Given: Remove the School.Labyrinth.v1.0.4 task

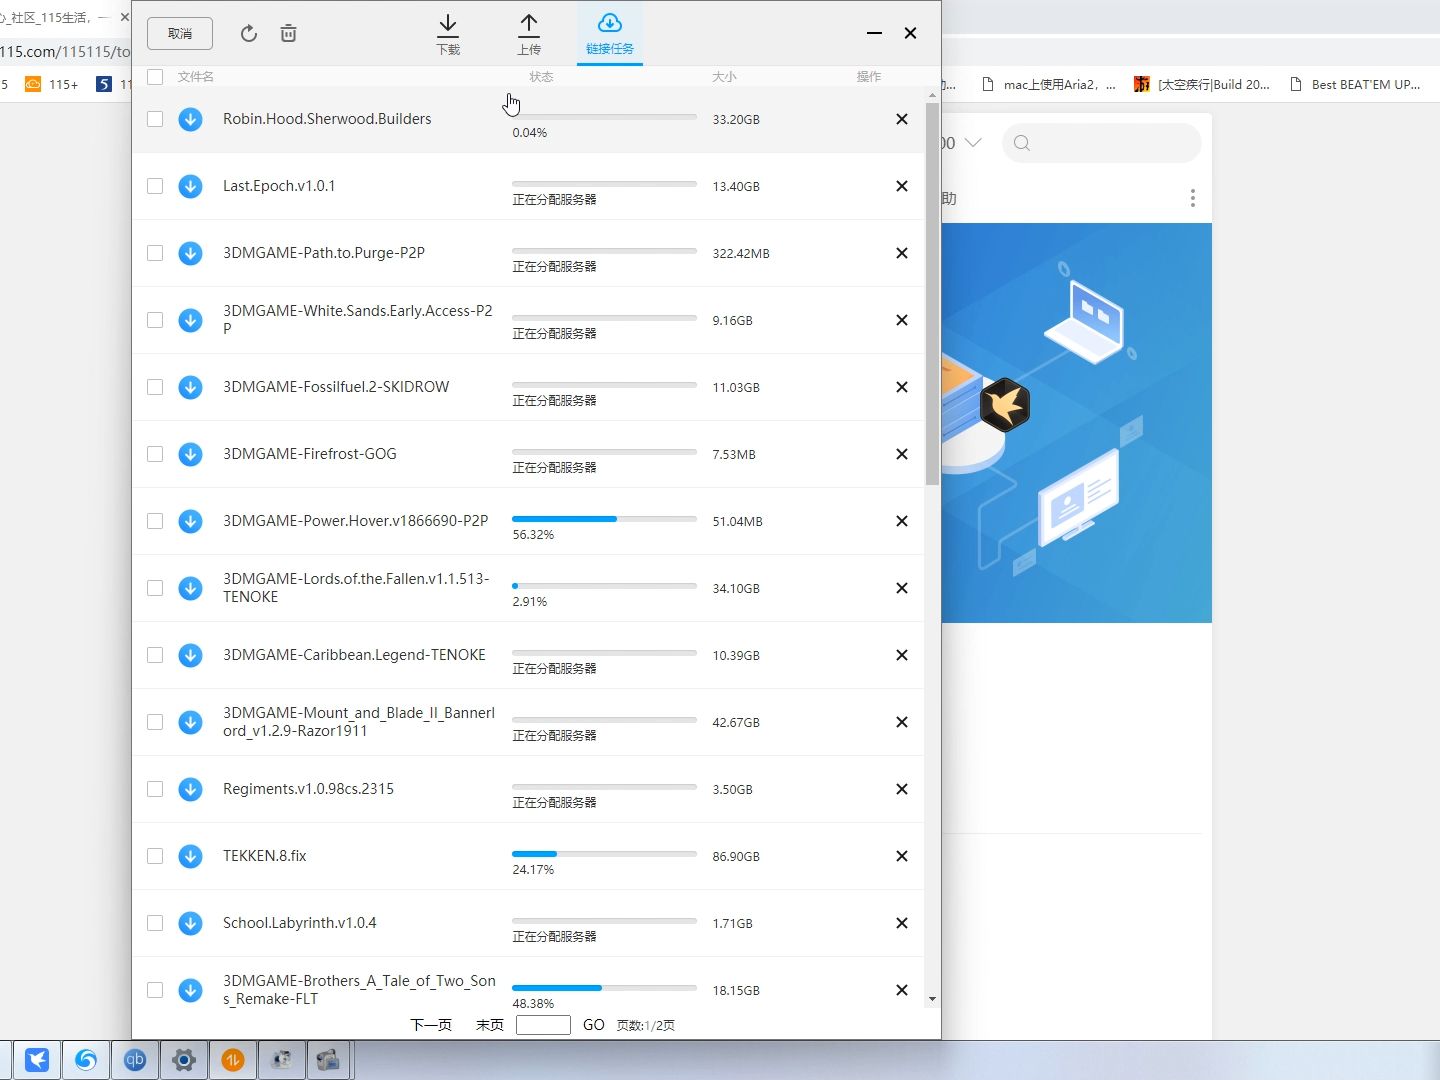Looking at the screenshot, I should point(902,923).
